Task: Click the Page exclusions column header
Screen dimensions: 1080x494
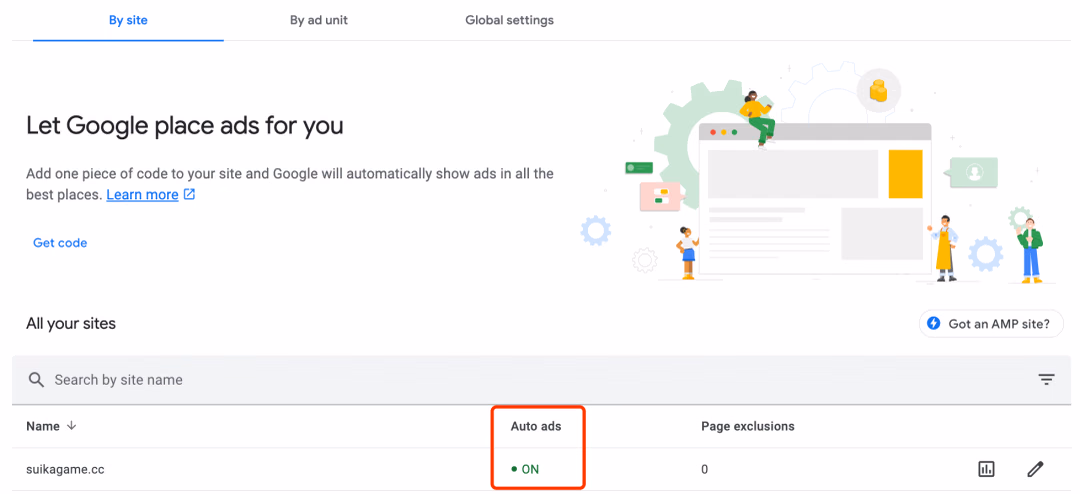Action: click(748, 426)
